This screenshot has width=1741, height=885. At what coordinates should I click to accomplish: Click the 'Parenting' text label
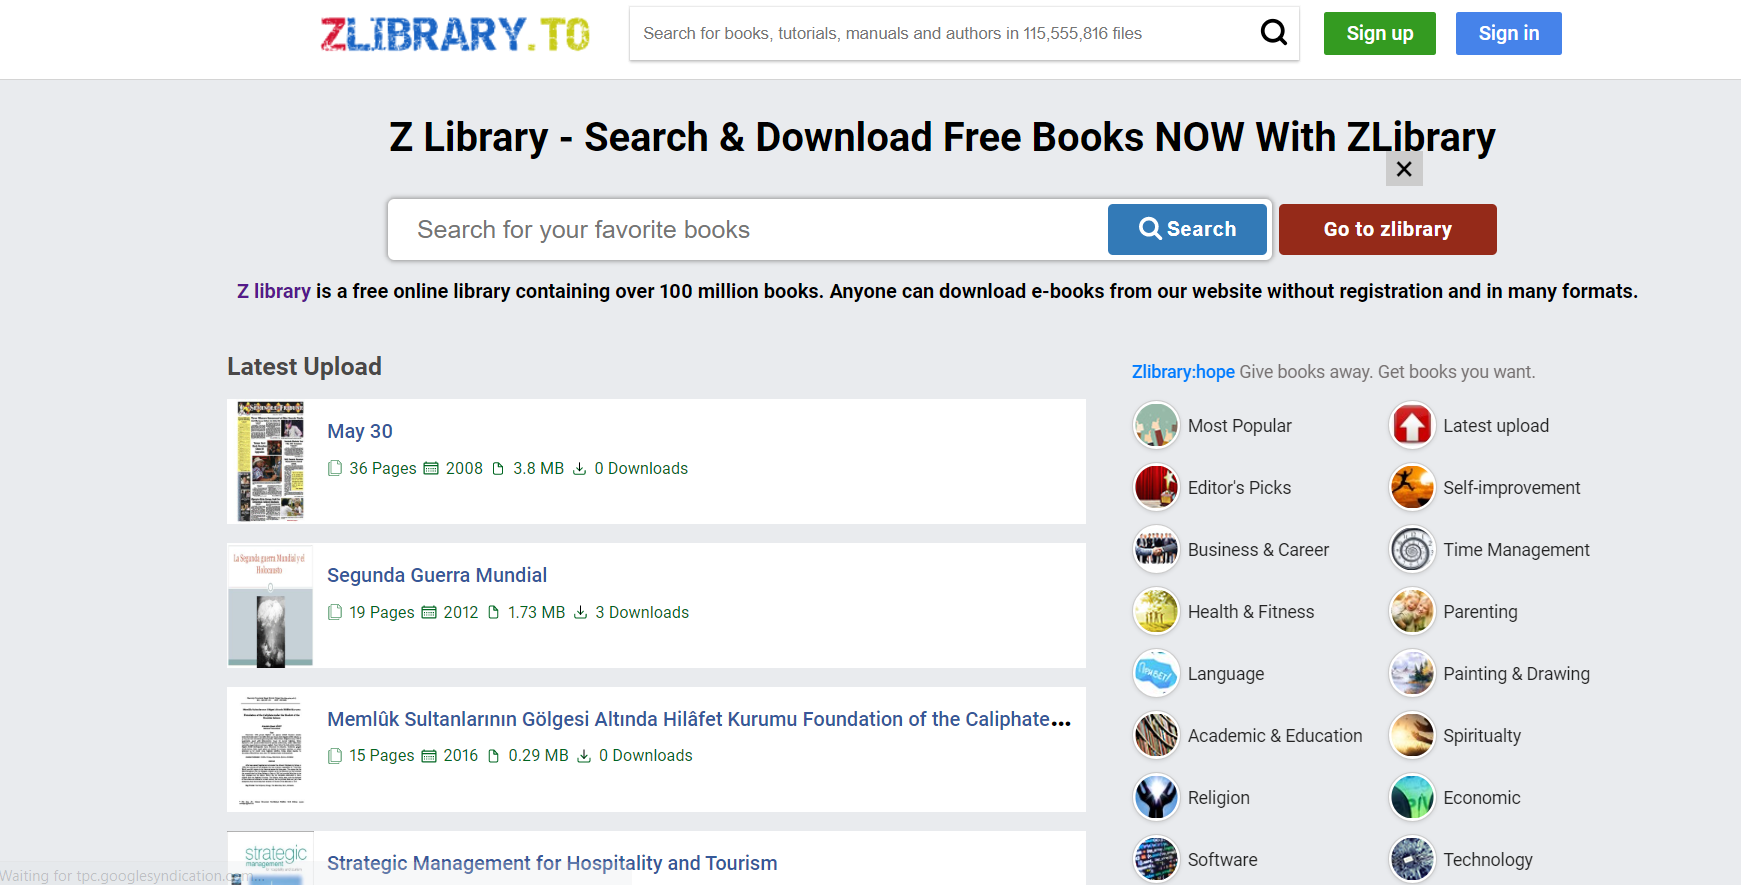point(1480,612)
